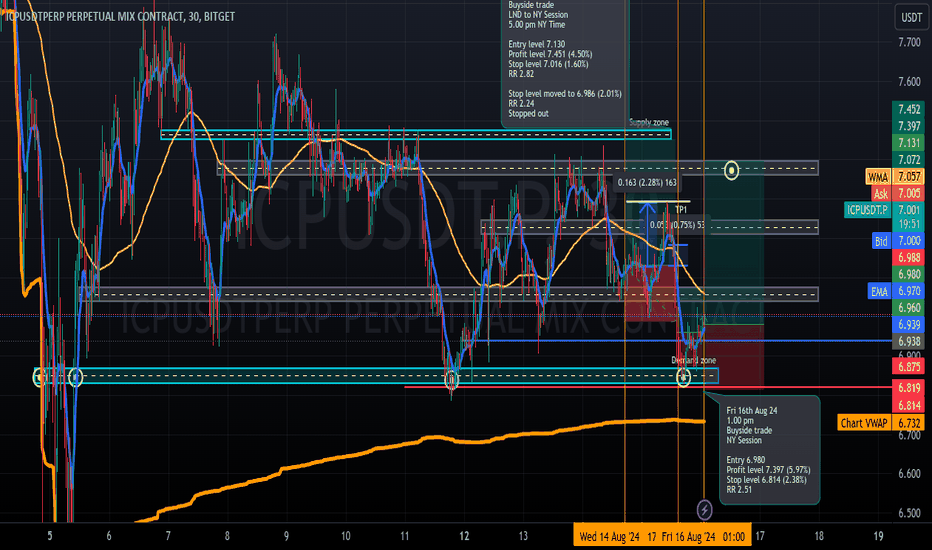Image resolution: width=932 pixels, height=550 pixels.
Task: Click the 6.600 price axis label
Action: click(x=909, y=474)
